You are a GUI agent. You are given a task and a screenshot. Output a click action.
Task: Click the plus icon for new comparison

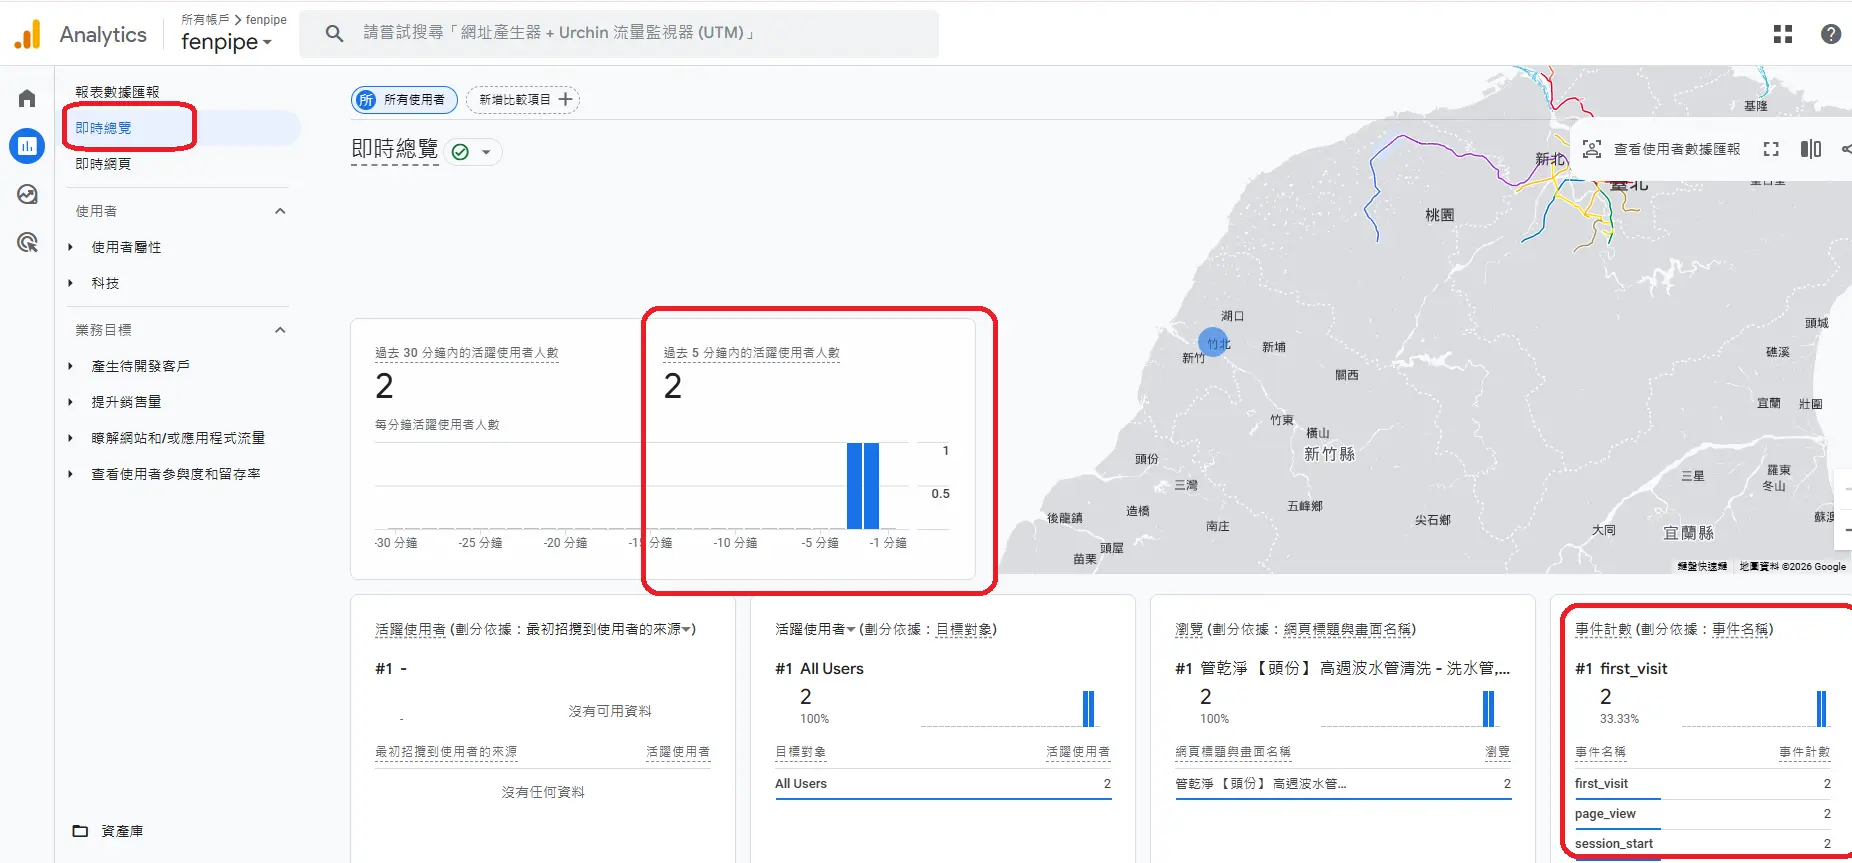click(566, 99)
